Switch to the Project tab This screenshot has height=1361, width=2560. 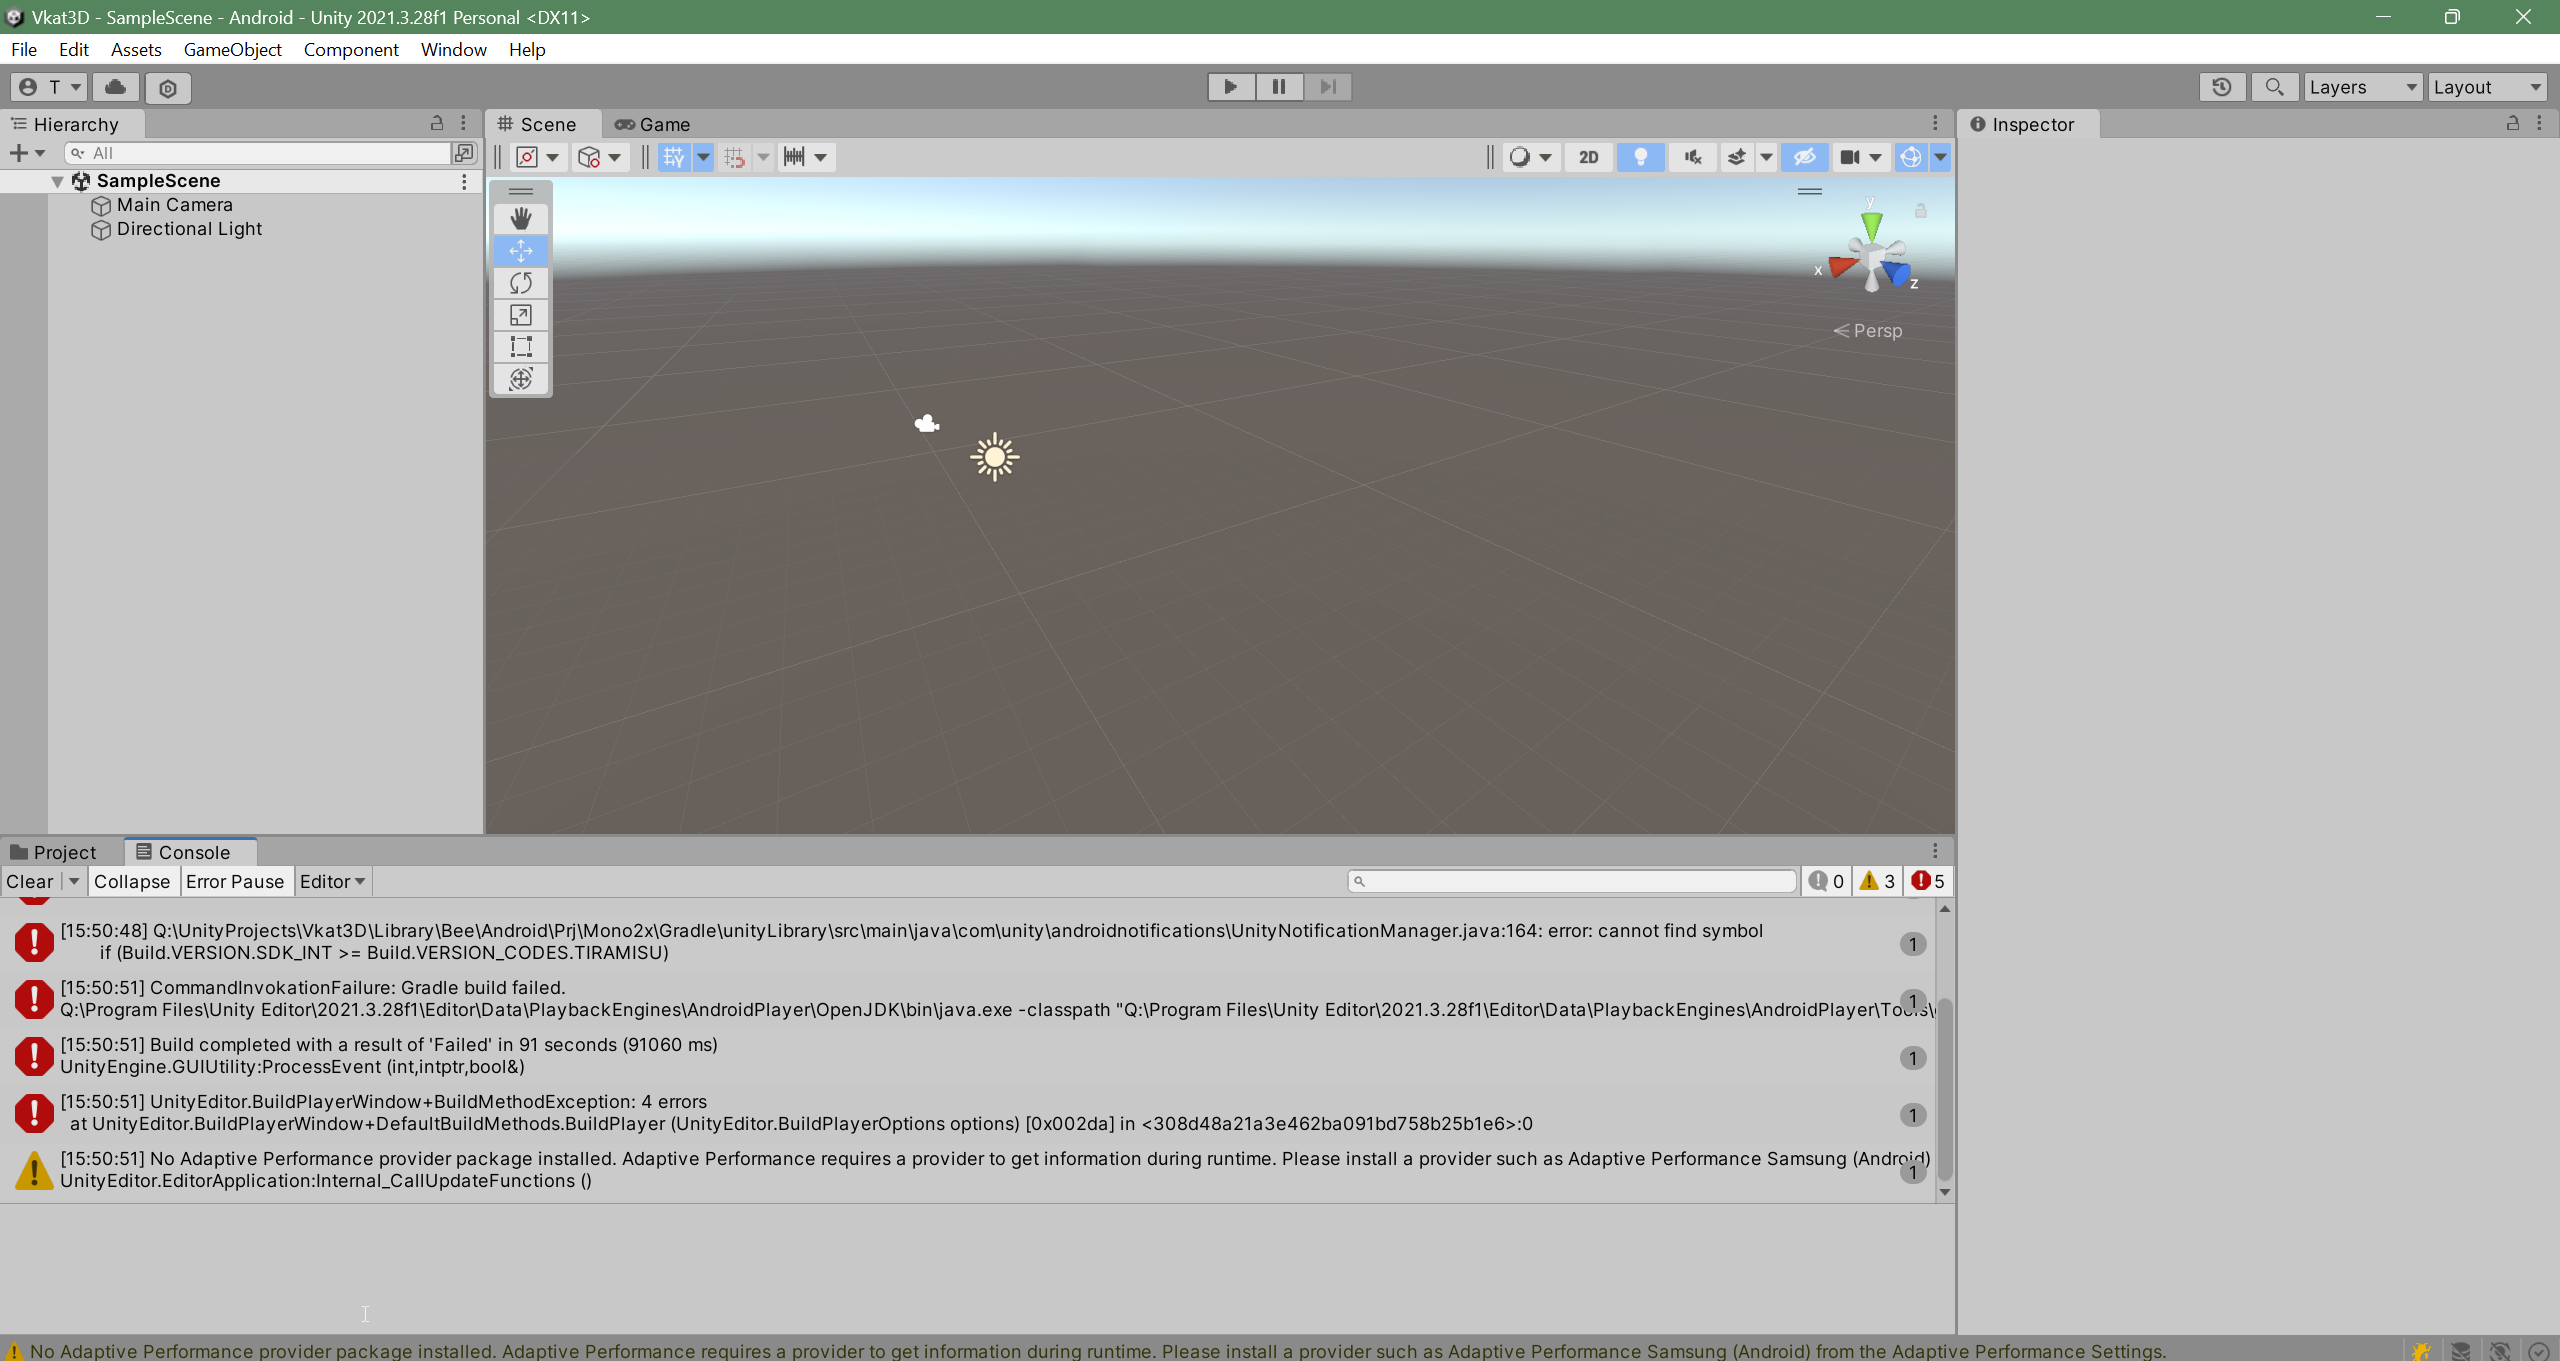54,852
